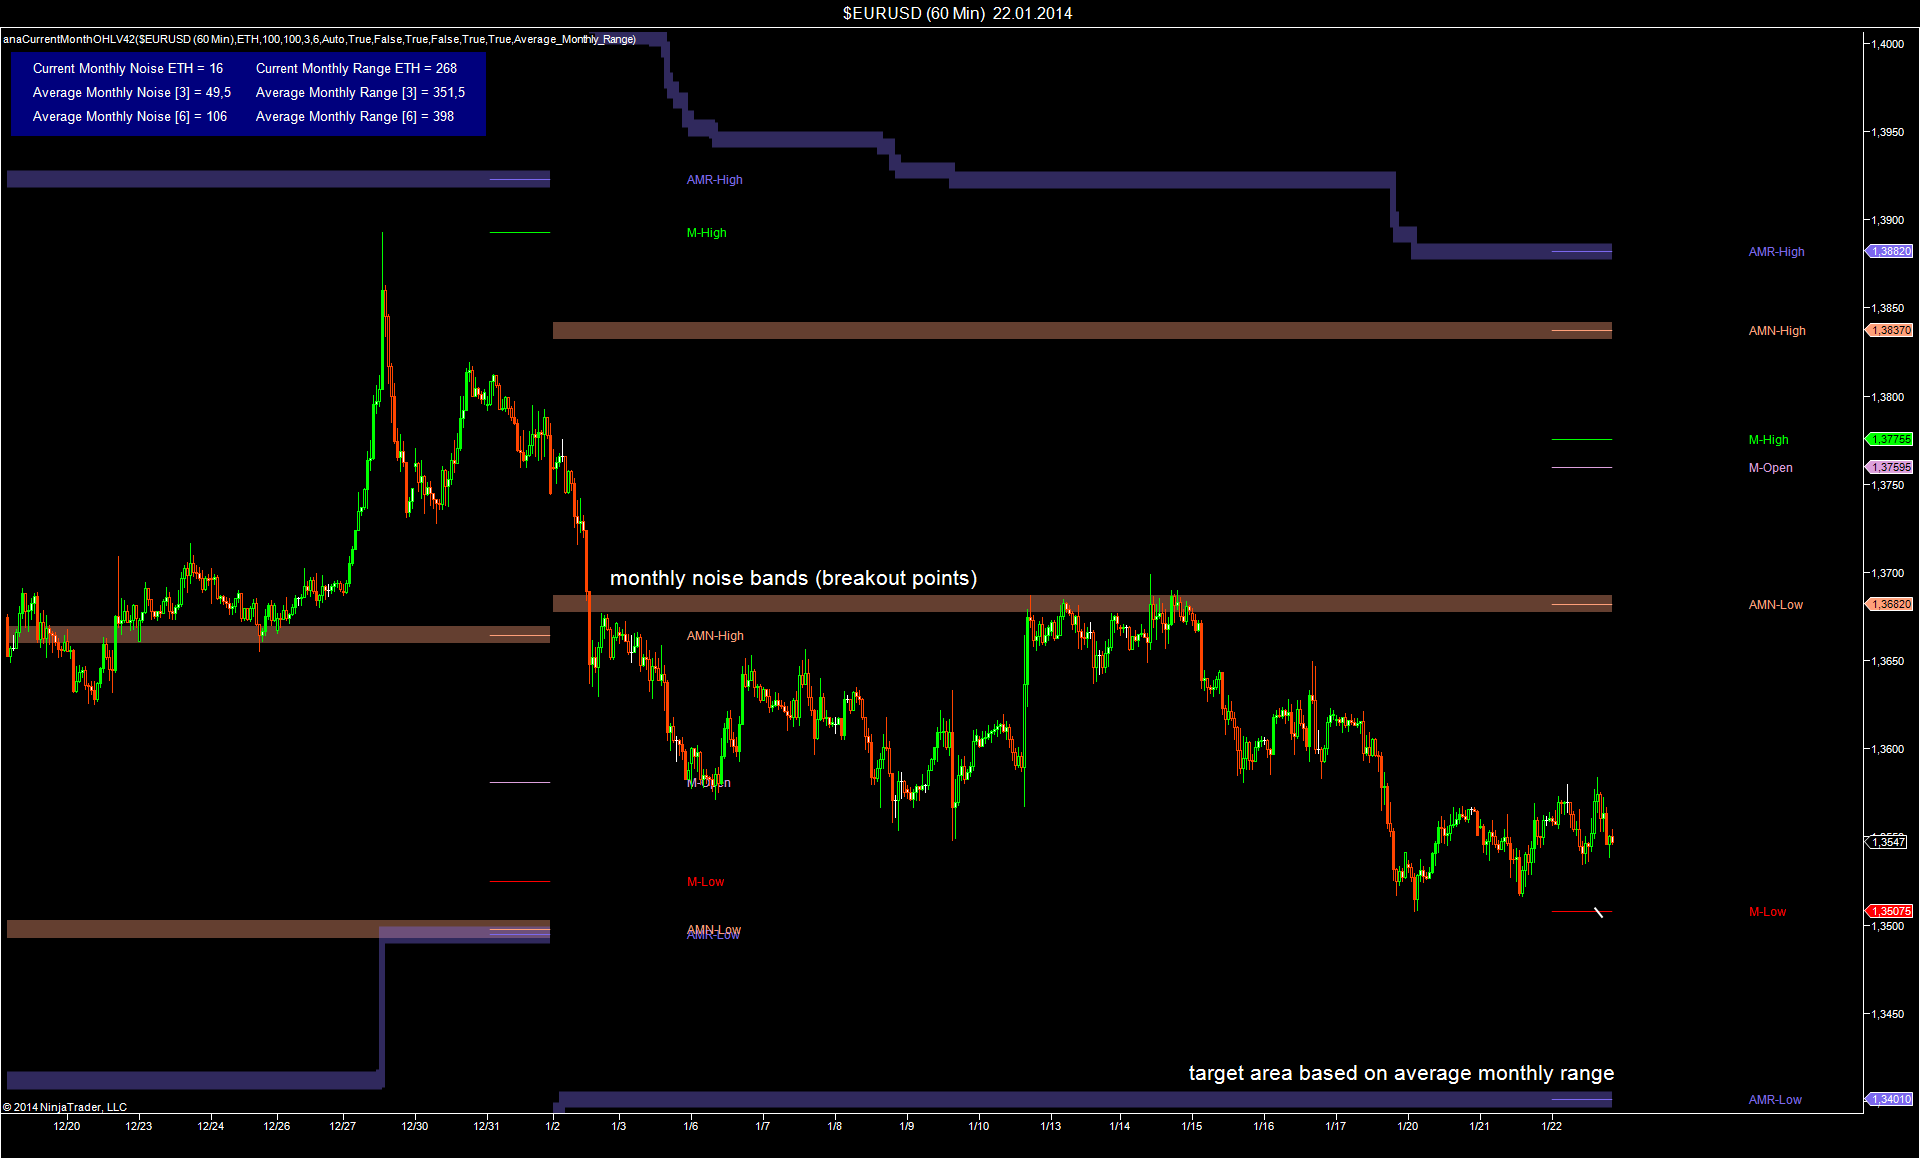The height and width of the screenshot is (1159, 1920).
Task: Select AMR-High label beside the 1,38820 marker
Action: 1776,252
